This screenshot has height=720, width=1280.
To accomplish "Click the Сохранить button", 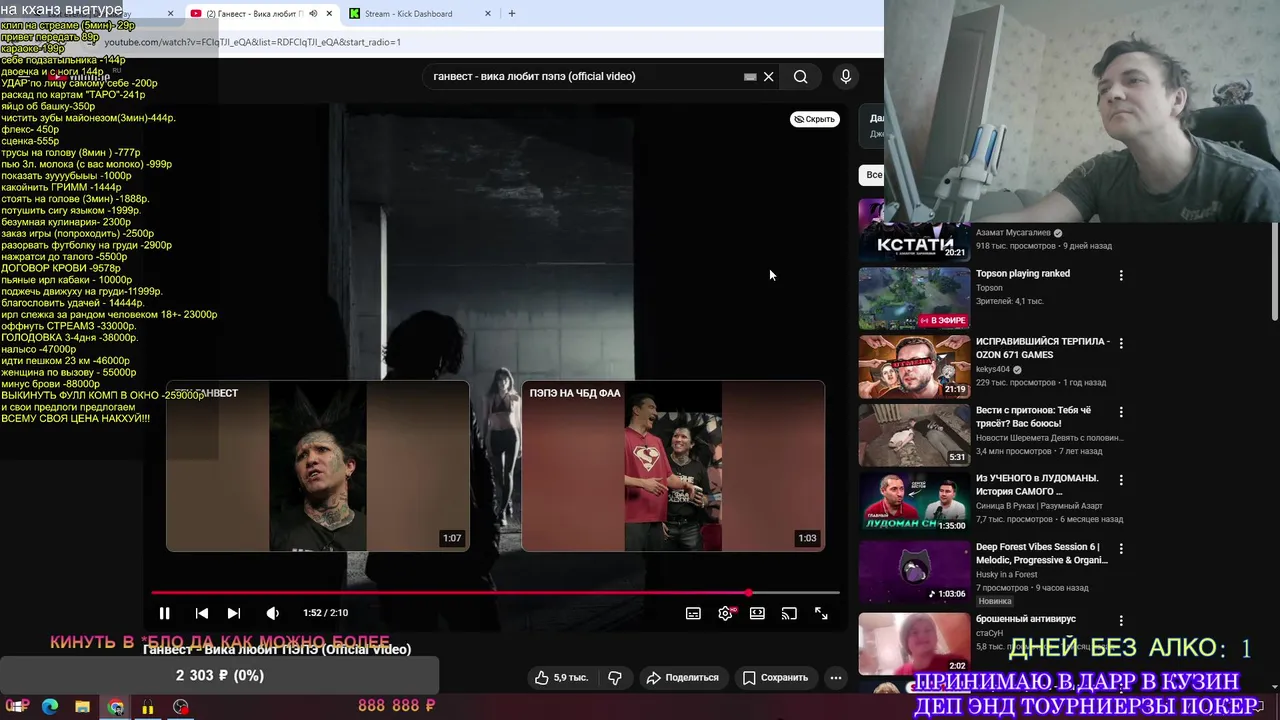I will click(775, 677).
